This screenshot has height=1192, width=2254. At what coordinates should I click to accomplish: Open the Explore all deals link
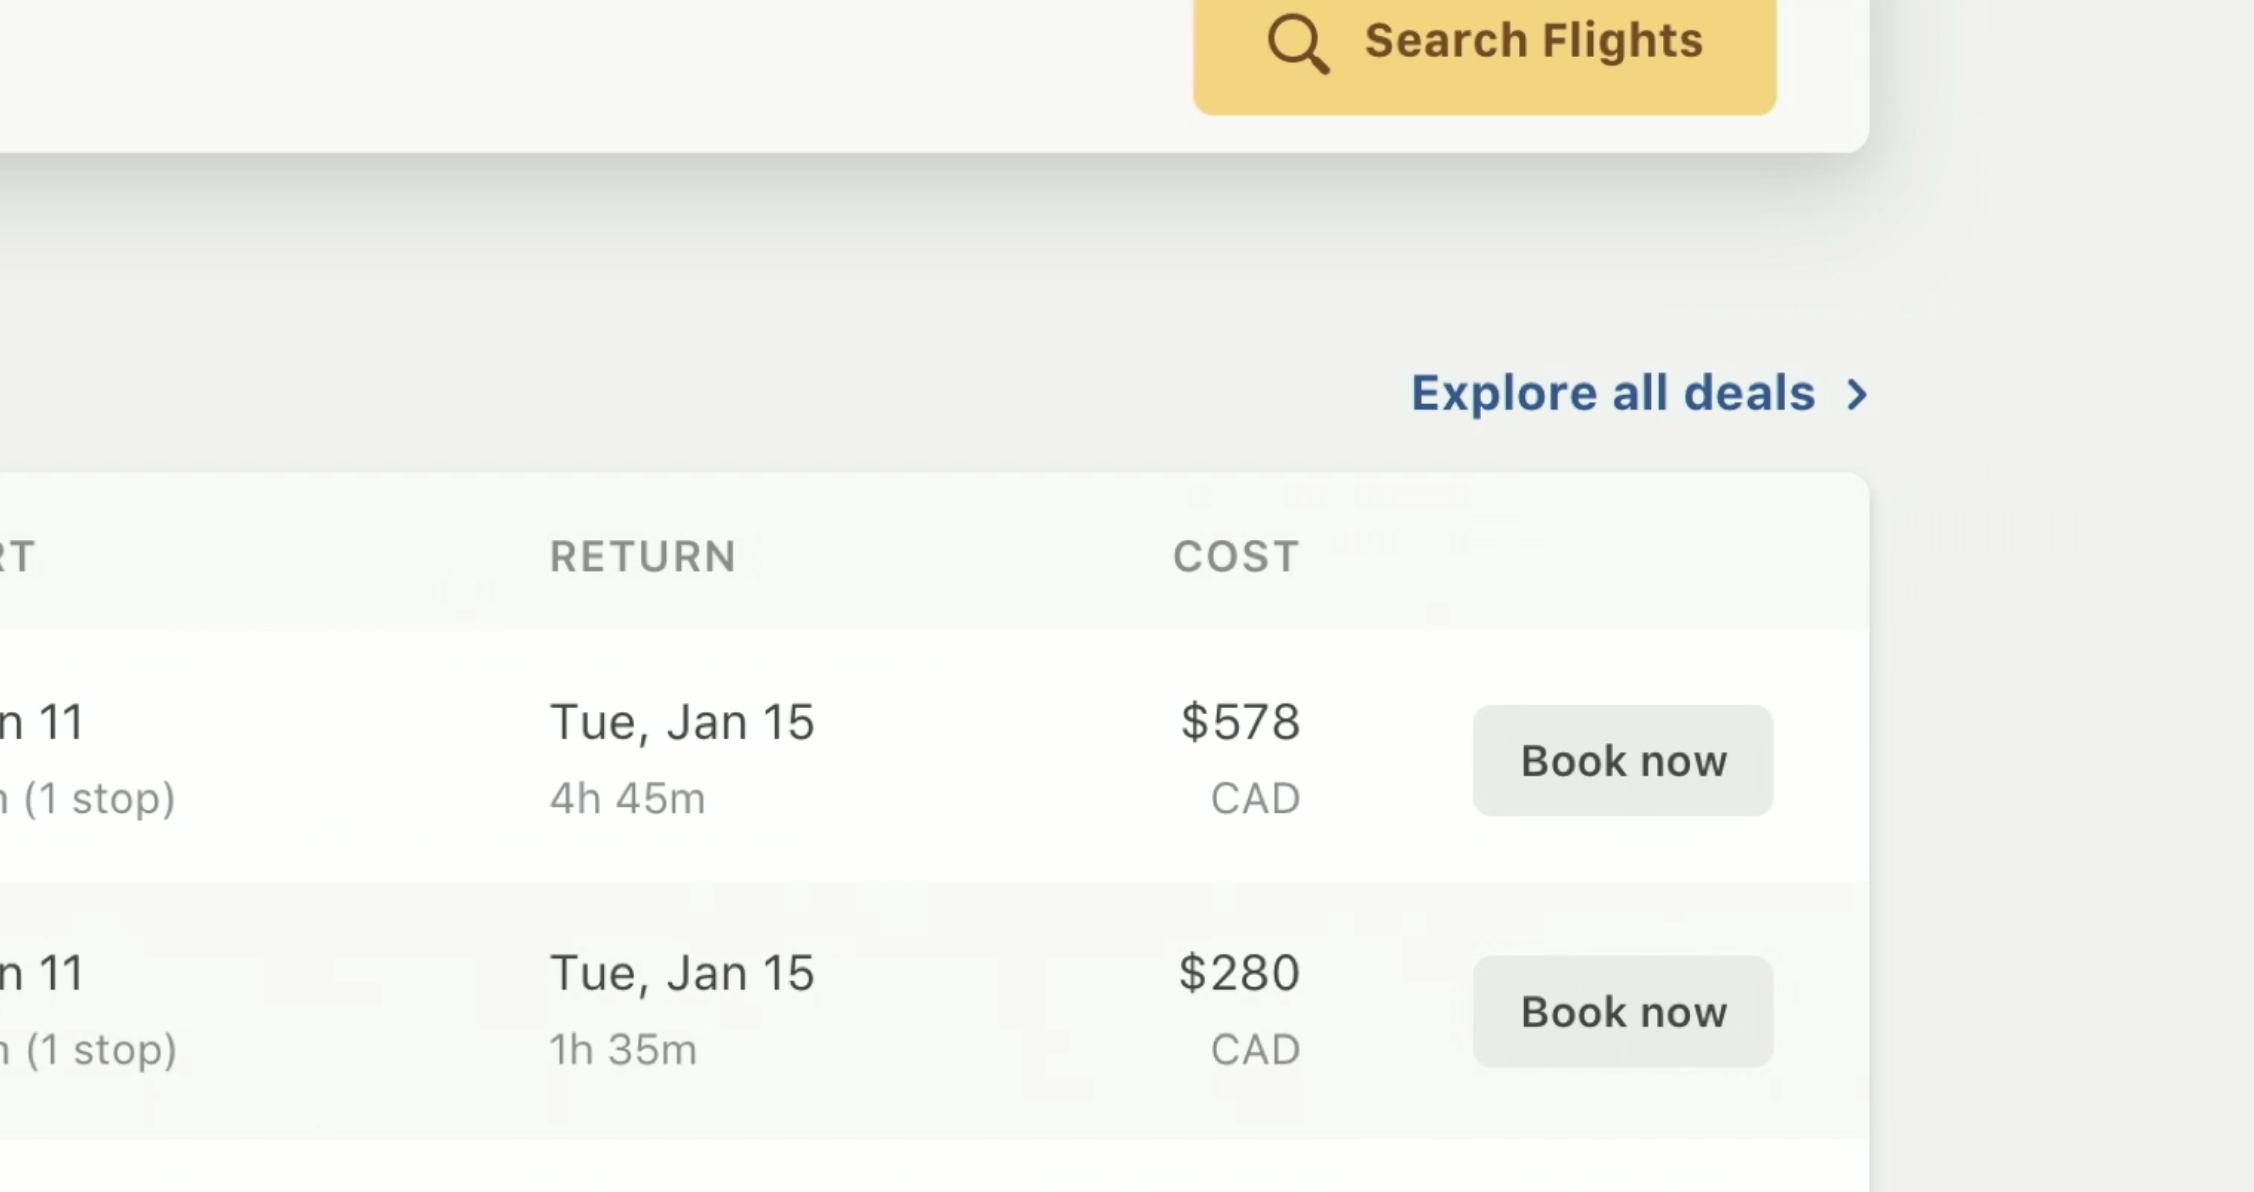coord(1612,393)
